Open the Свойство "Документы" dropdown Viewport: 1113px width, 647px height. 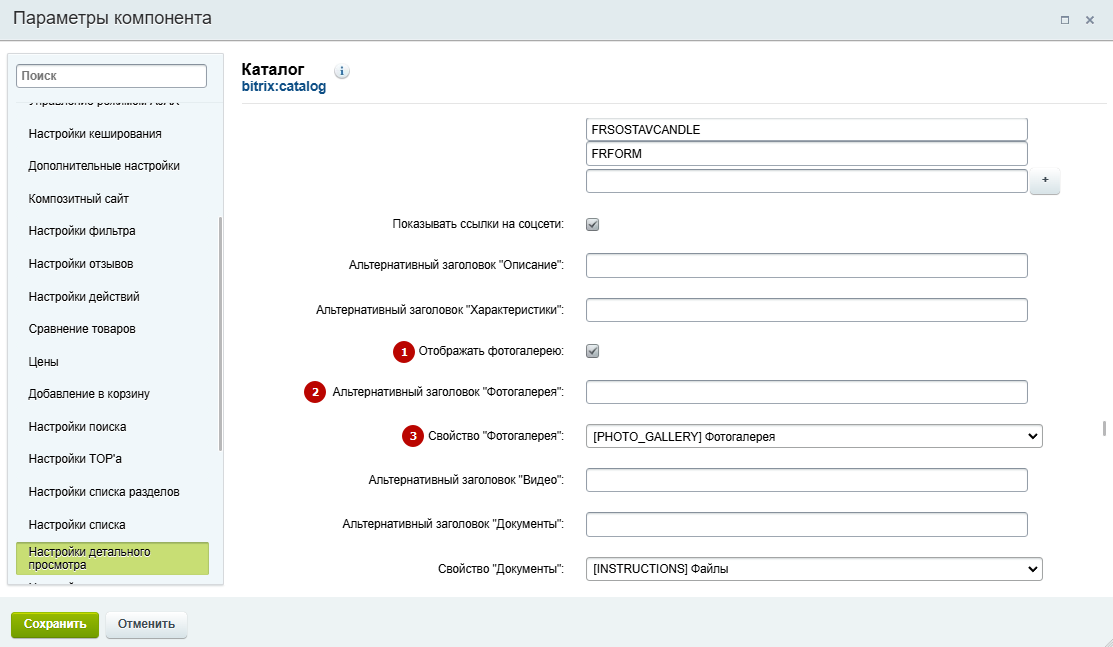(x=814, y=569)
